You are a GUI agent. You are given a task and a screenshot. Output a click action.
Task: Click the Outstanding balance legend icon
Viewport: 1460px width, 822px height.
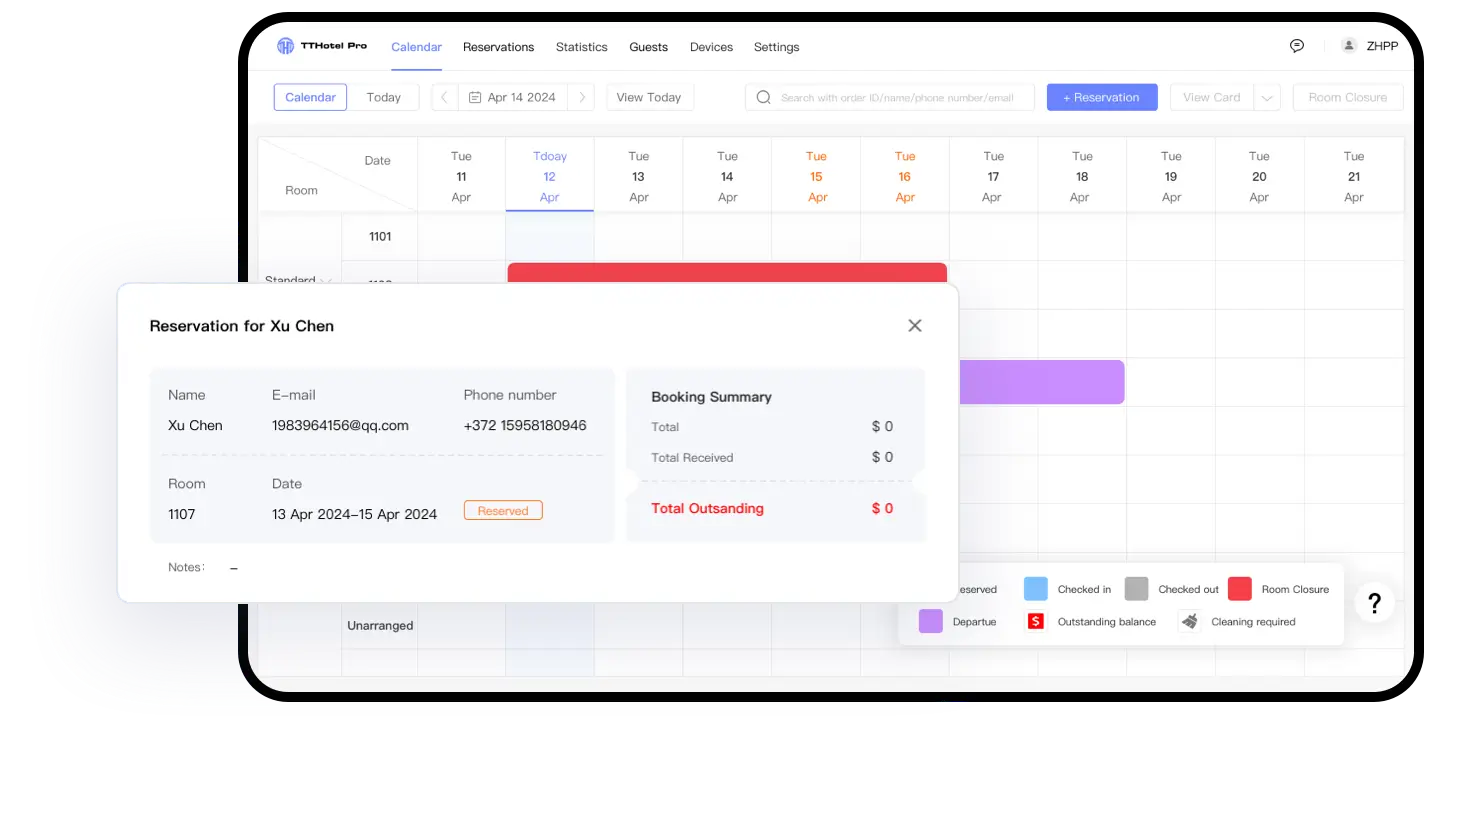tap(1036, 621)
